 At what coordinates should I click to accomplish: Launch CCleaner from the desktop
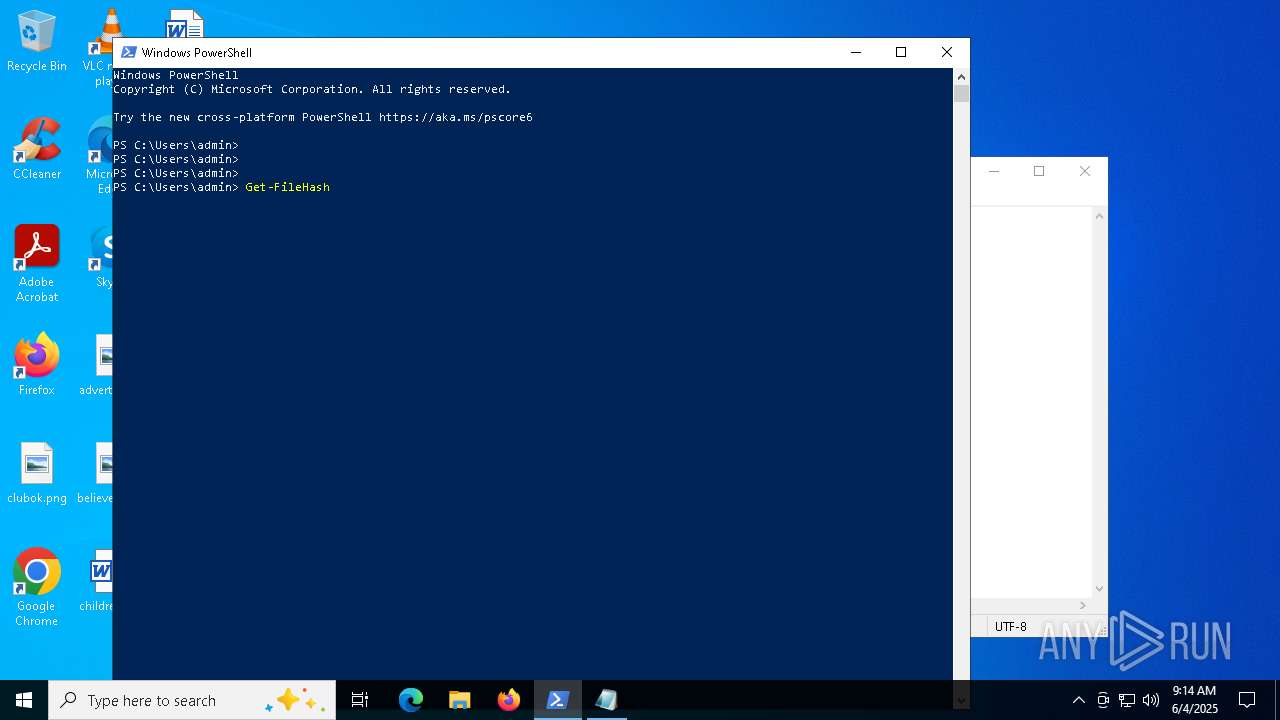(x=37, y=149)
